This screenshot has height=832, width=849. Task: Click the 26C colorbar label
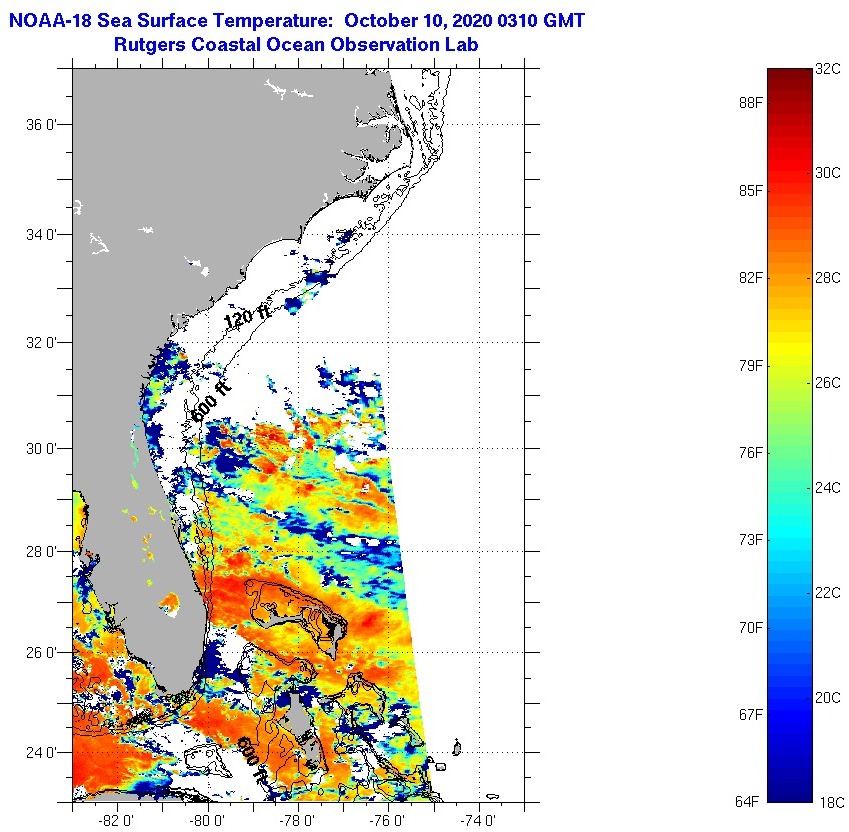[828, 383]
